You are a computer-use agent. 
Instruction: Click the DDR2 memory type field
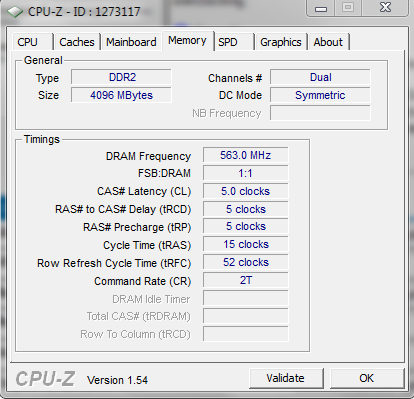pos(121,77)
